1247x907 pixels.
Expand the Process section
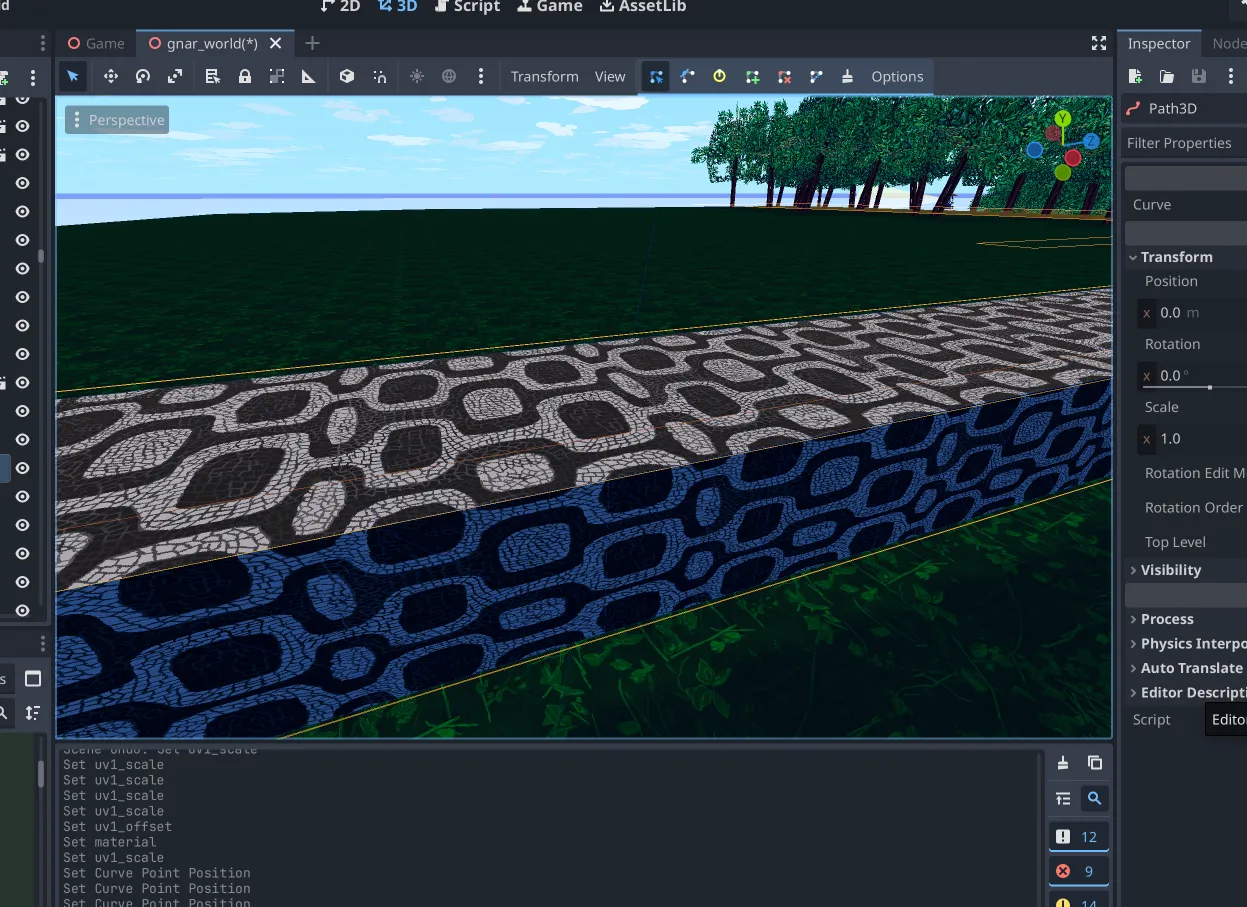(1185, 619)
